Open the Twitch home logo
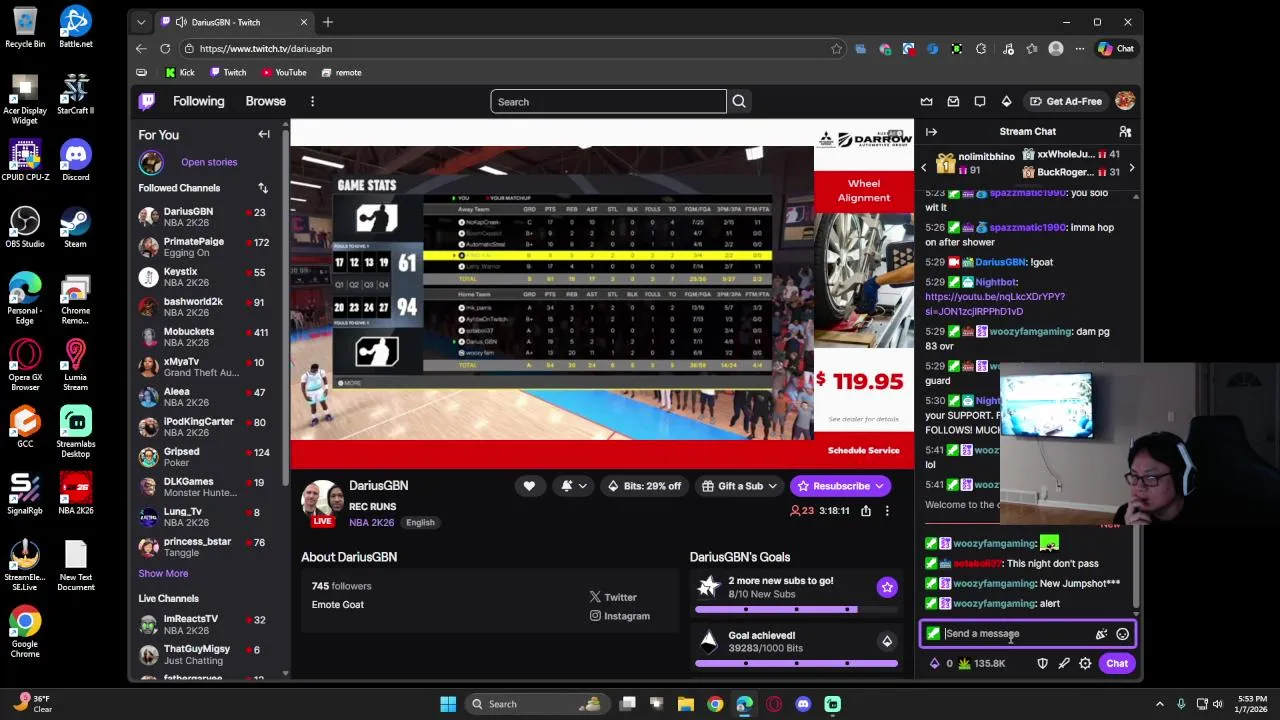This screenshot has height=720, width=1280. (x=147, y=101)
